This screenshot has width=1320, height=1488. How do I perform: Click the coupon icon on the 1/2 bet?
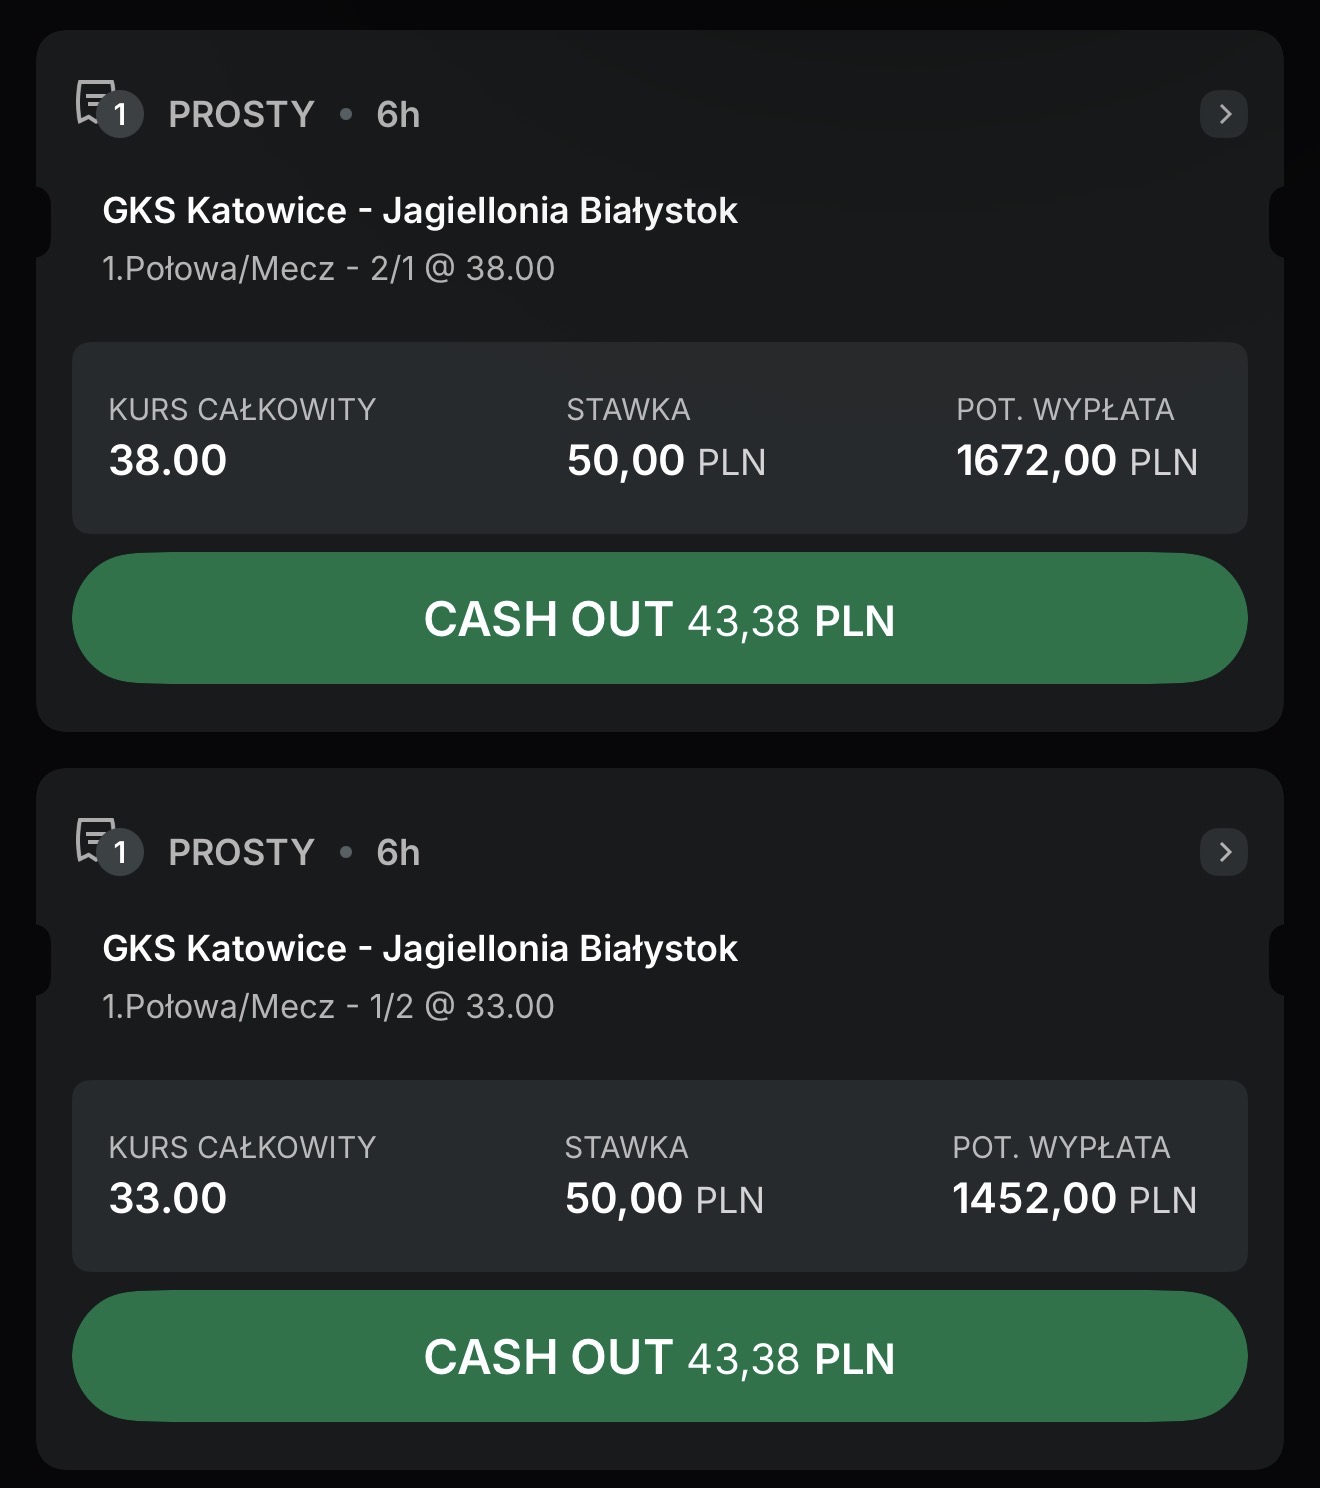(107, 845)
